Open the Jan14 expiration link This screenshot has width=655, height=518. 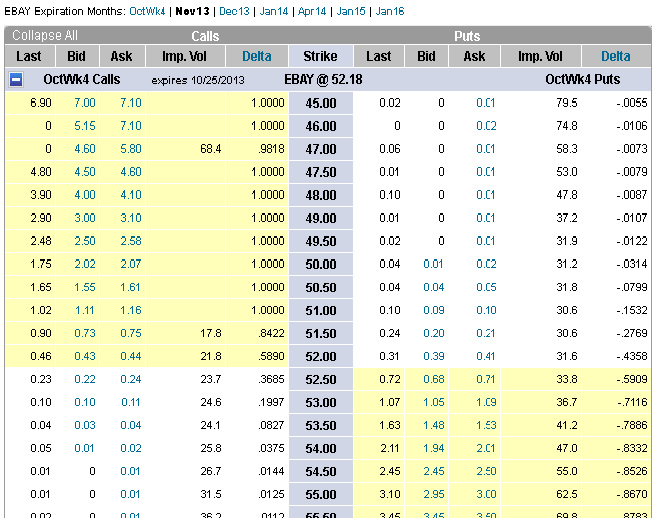(x=274, y=11)
